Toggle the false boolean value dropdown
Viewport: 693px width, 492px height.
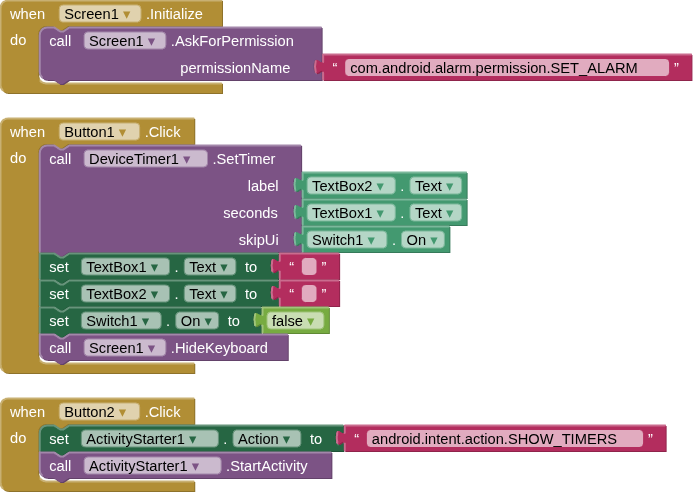tap(295, 321)
